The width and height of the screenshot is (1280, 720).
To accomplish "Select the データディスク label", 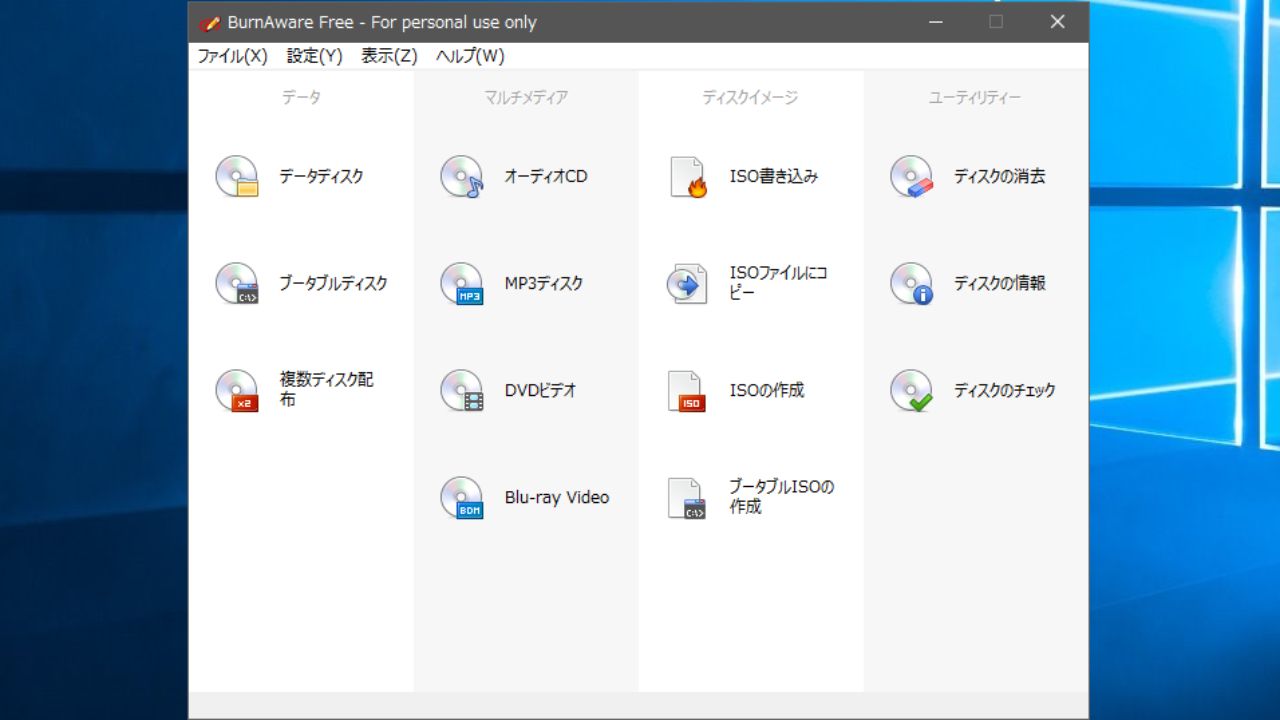I will point(321,176).
